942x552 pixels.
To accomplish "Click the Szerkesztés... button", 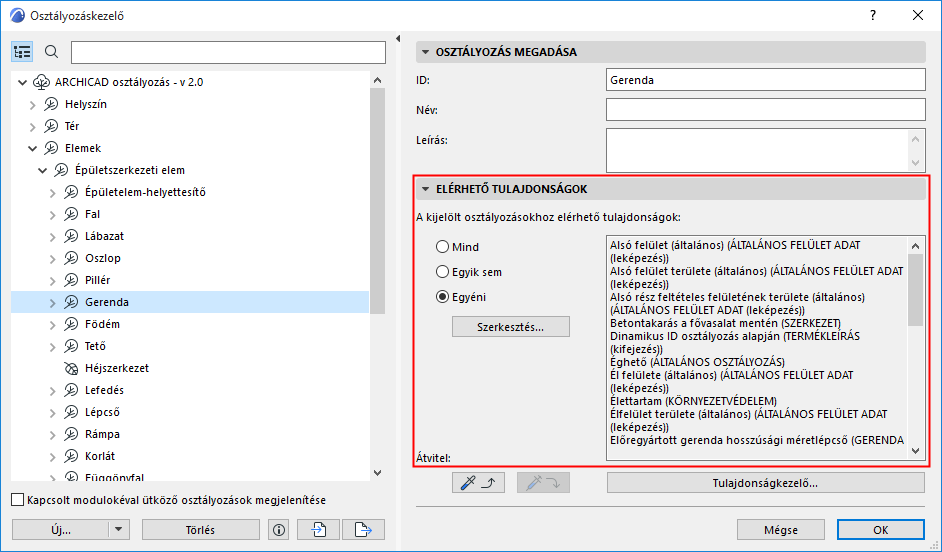I will coord(511,327).
